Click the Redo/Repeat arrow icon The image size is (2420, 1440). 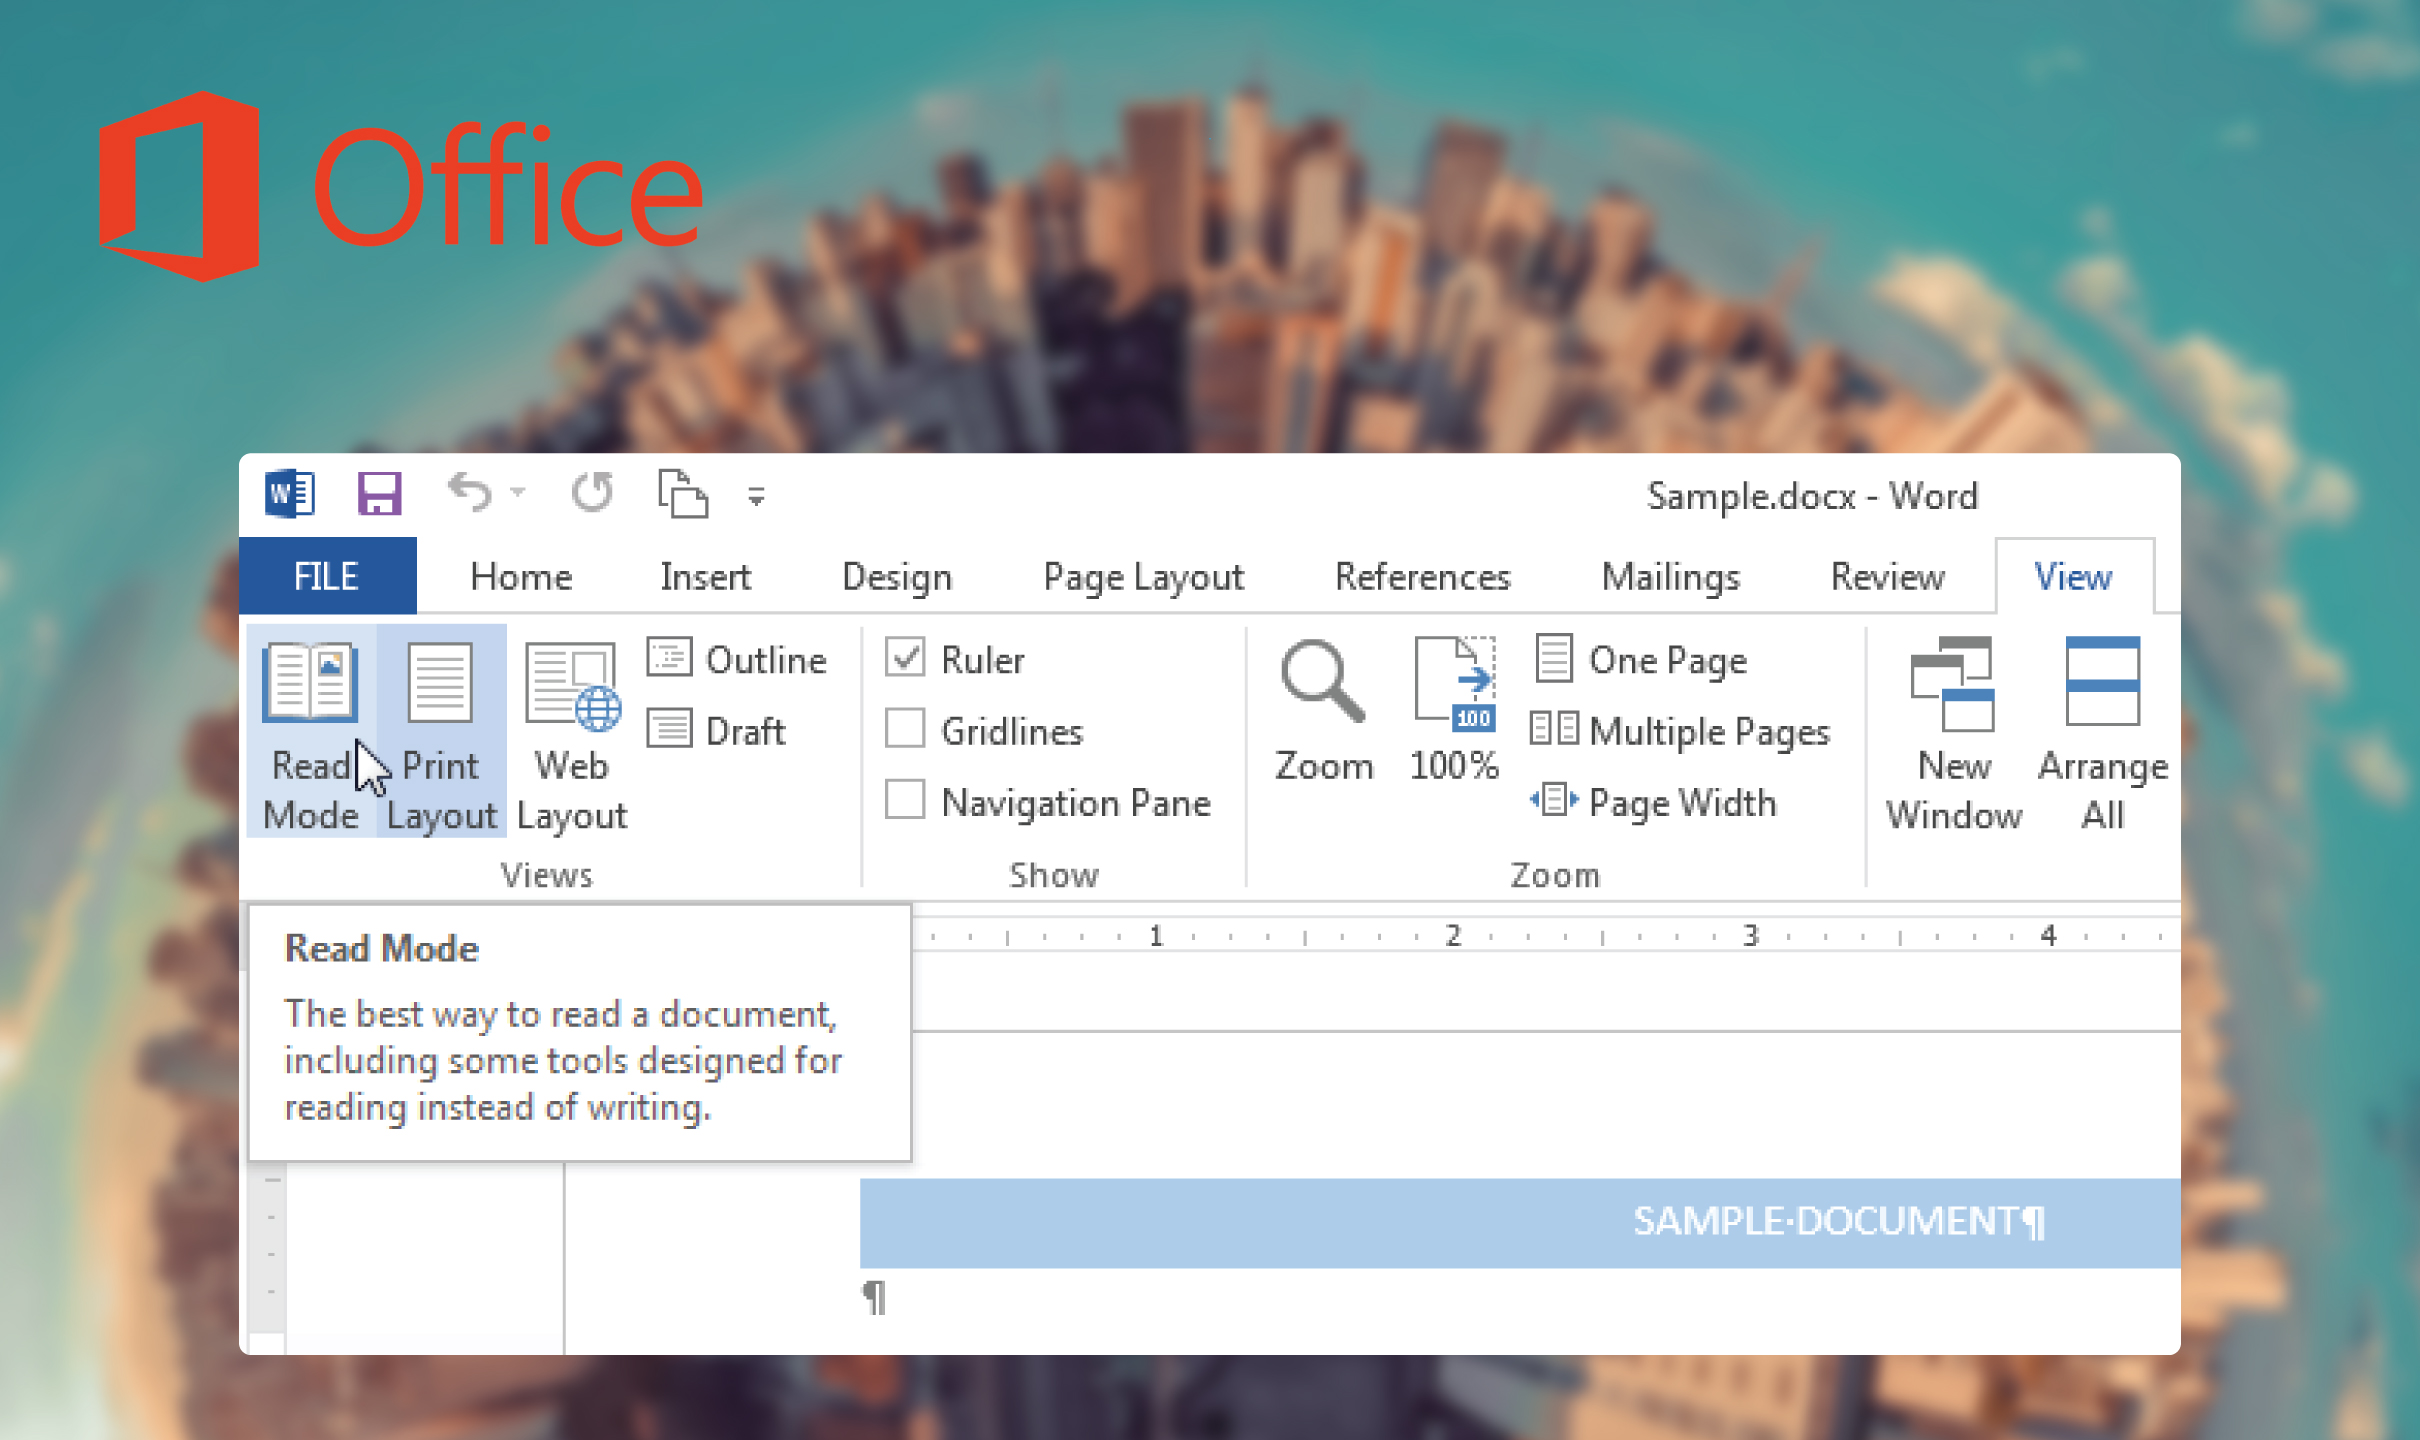tap(592, 492)
